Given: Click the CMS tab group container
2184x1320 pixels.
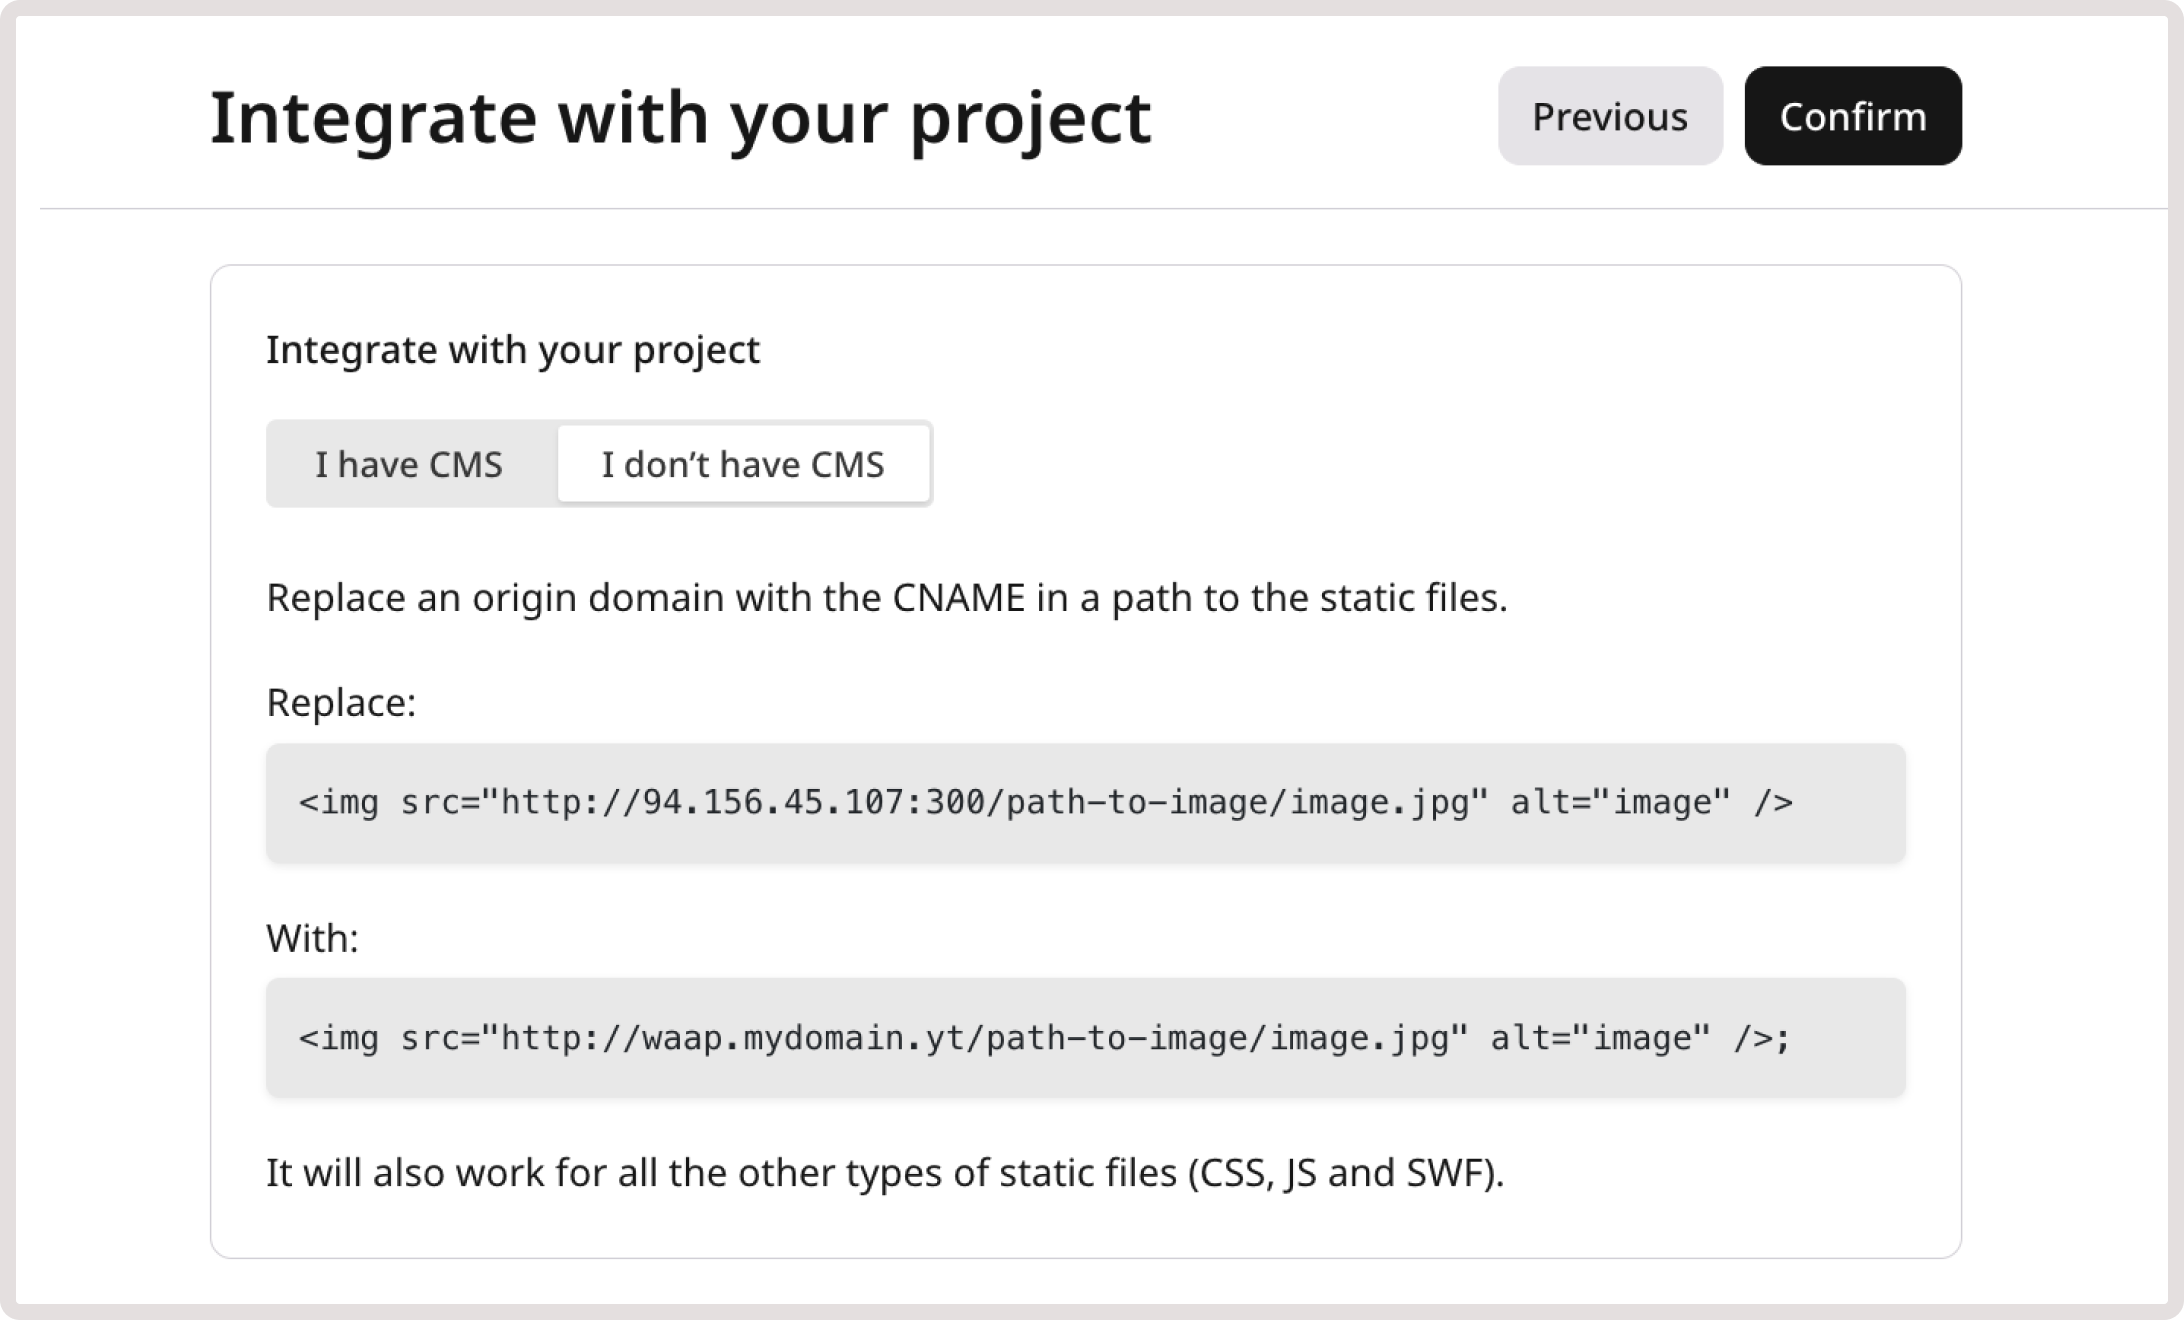Looking at the screenshot, I should click(598, 463).
